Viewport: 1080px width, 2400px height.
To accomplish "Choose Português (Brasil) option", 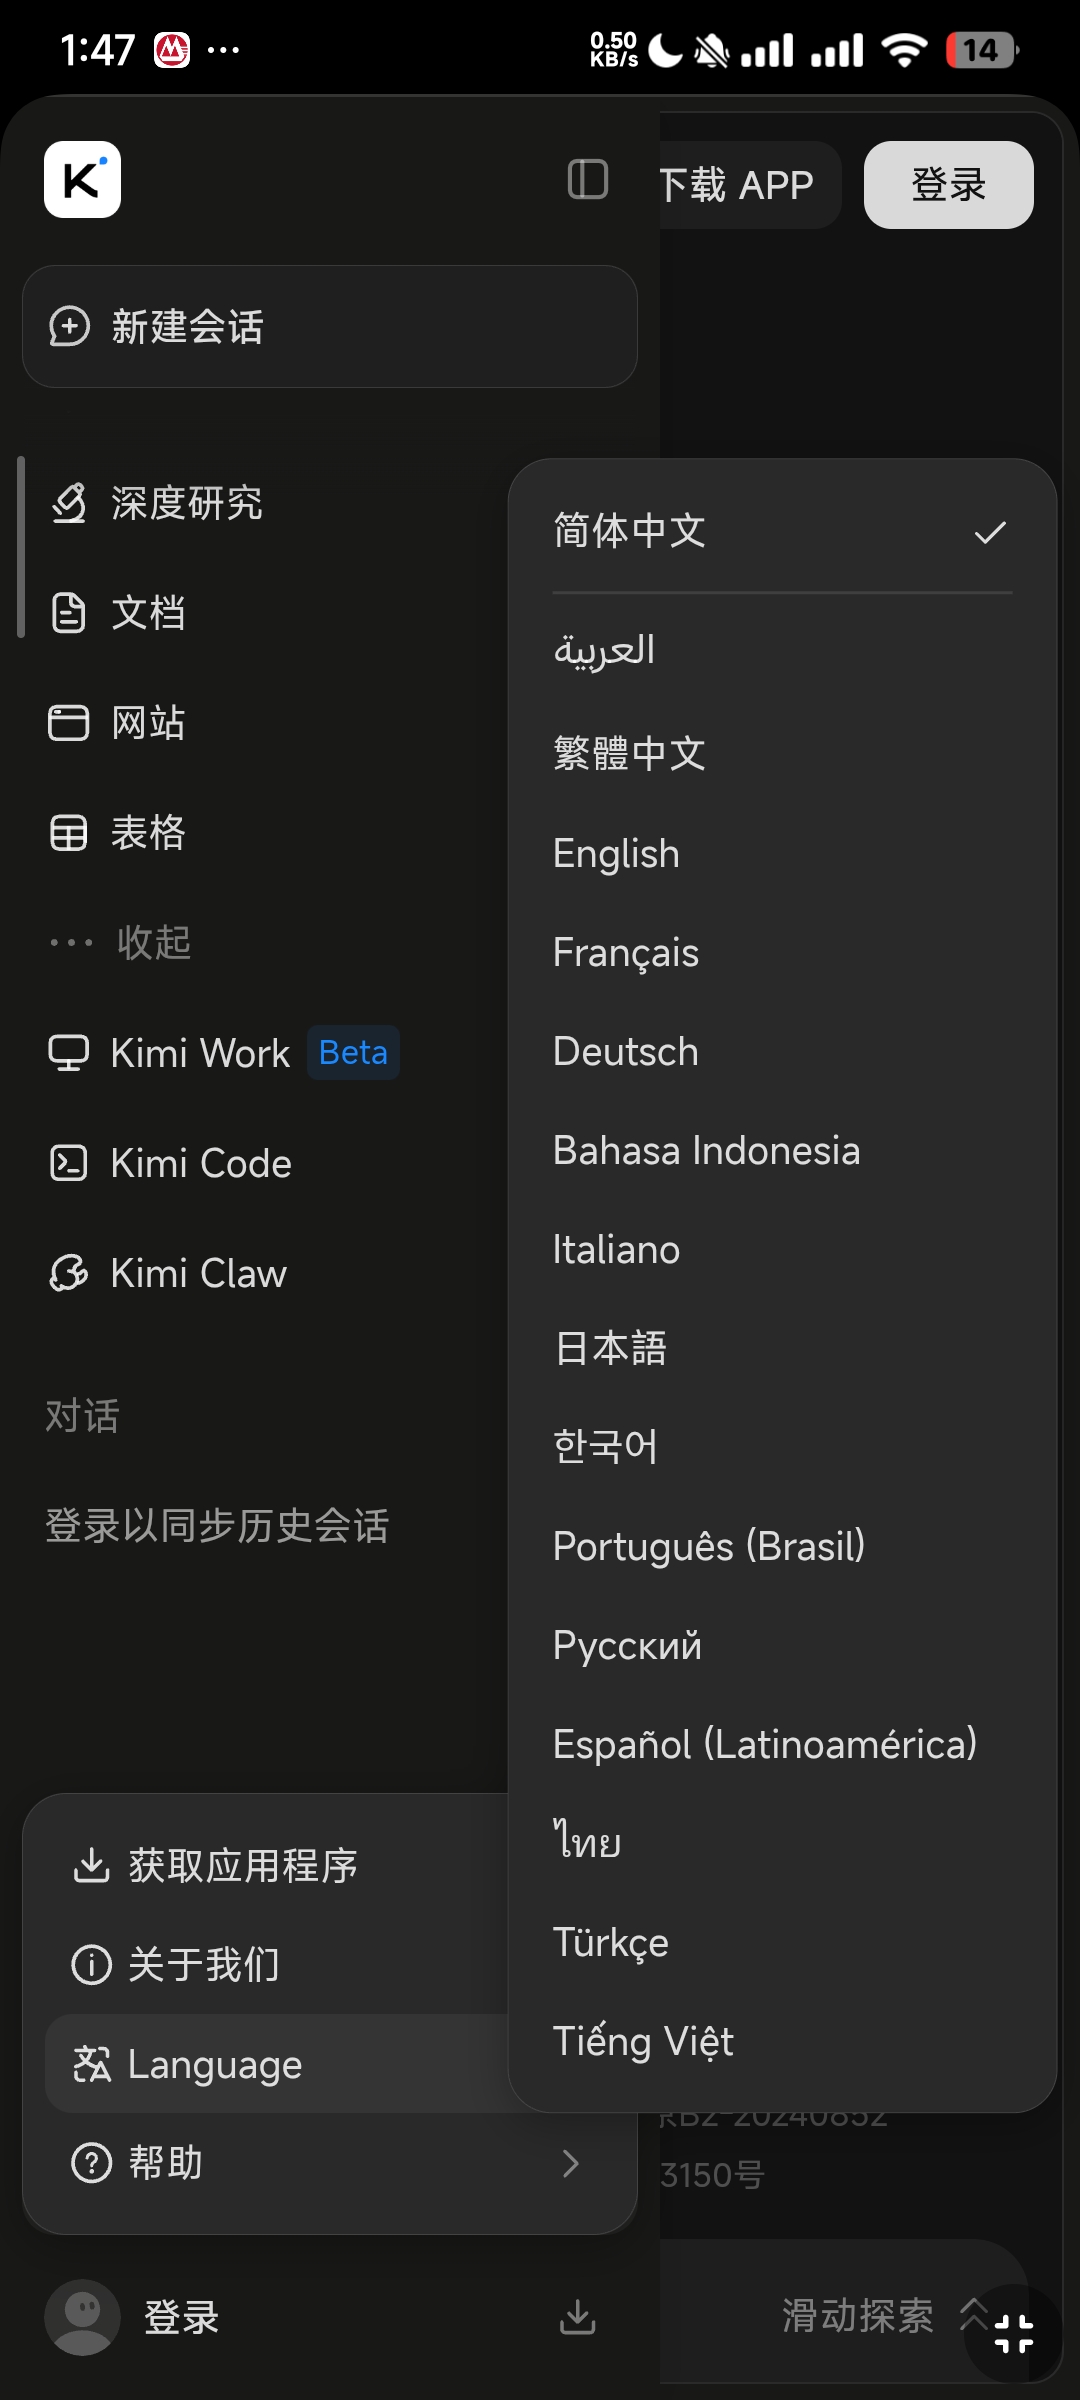I will (x=782, y=1546).
